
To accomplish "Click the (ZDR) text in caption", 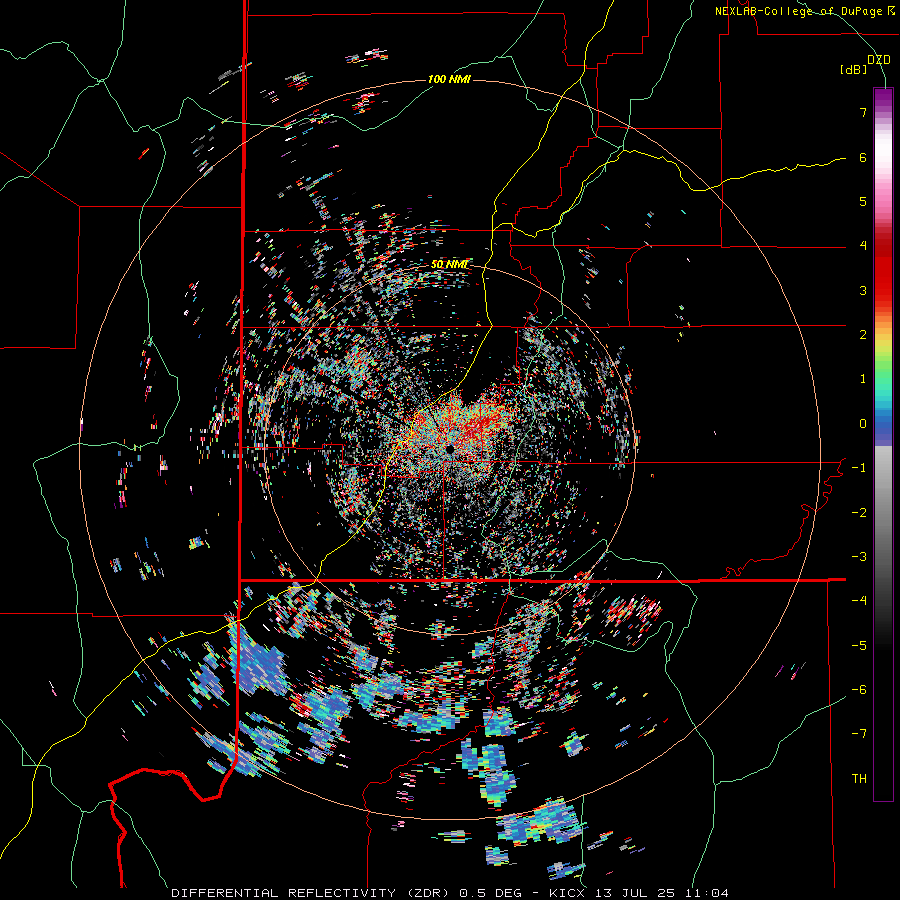I will [x=428, y=893].
